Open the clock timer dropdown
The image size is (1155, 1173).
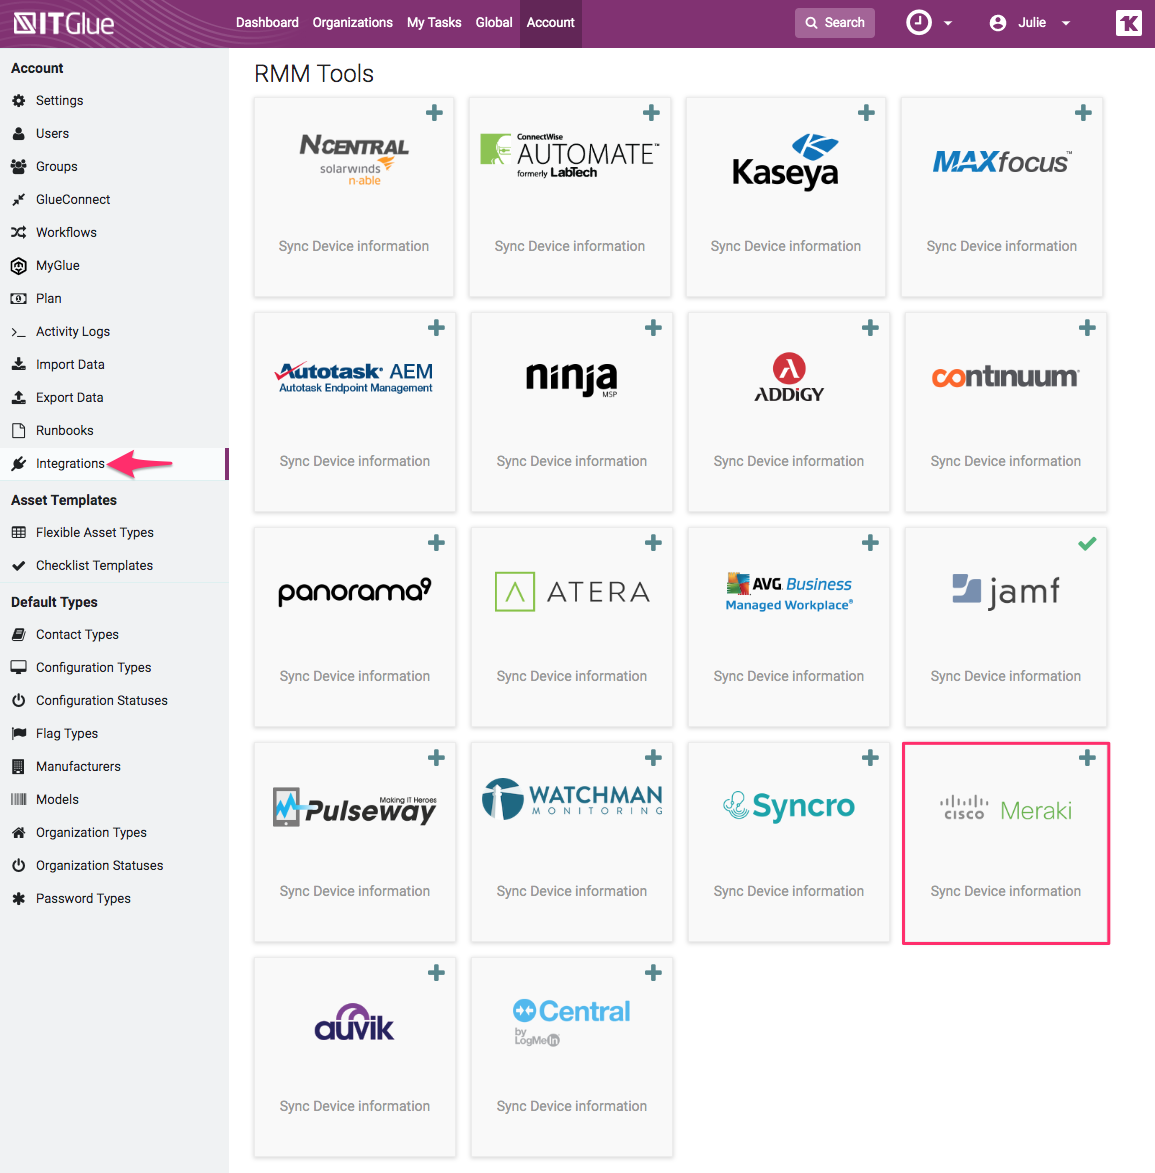pyautogui.click(x=928, y=22)
